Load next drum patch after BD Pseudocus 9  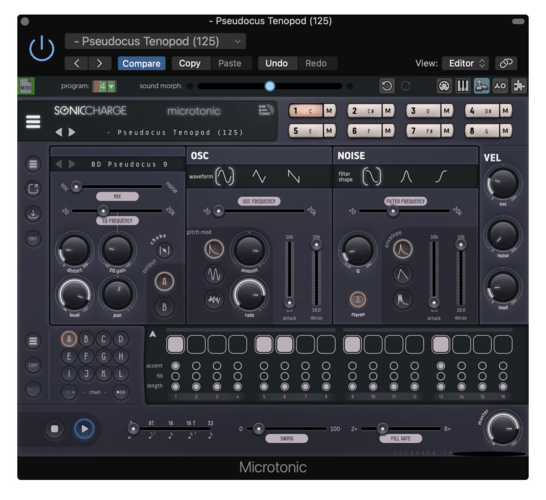(x=72, y=164)
